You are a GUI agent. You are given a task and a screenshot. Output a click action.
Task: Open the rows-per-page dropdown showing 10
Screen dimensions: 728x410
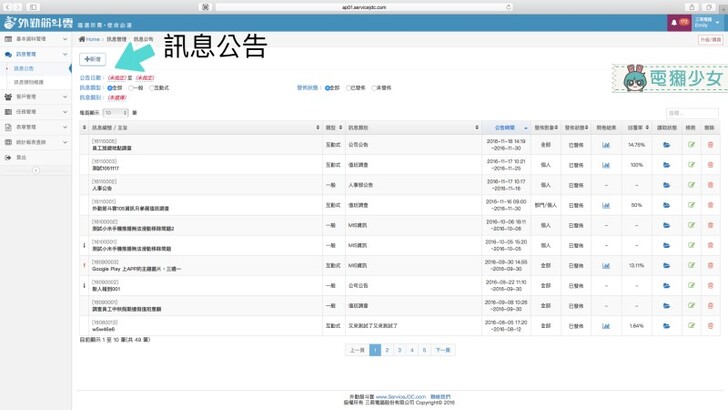pyautogui.click(x=115, y=113)
